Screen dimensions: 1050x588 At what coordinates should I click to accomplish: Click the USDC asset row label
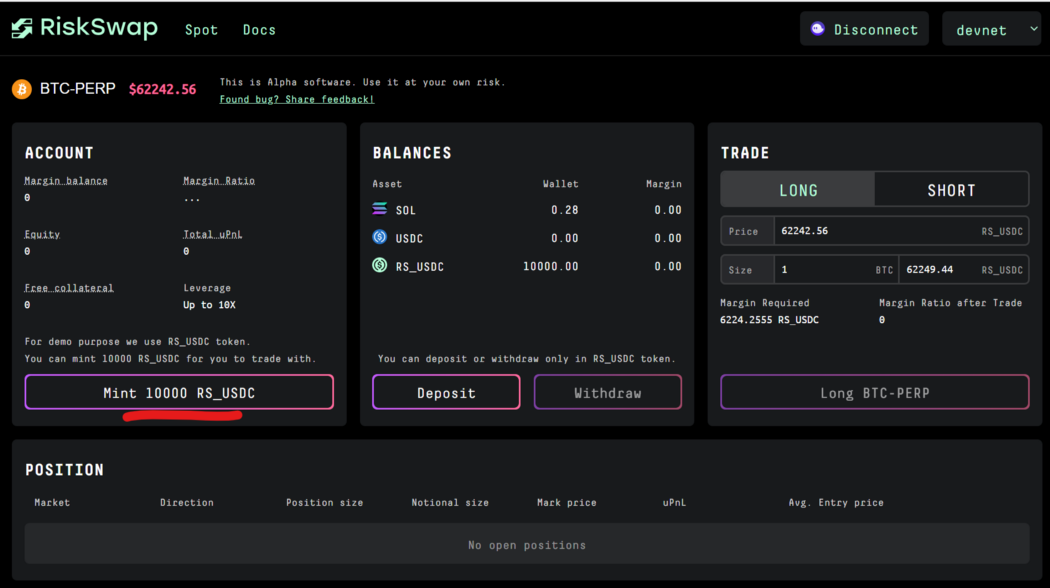pyautogui.click(x=409, y=238)
